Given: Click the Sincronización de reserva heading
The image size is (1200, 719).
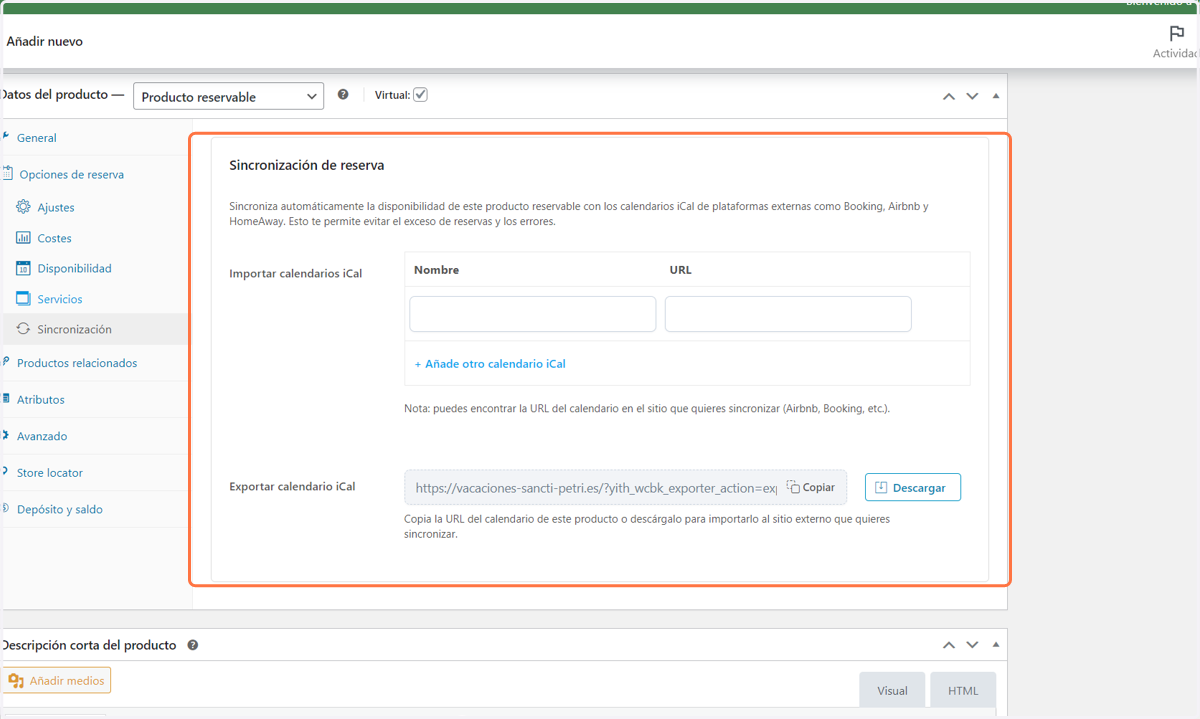Looking at the screenshot, I should point(307,165).
